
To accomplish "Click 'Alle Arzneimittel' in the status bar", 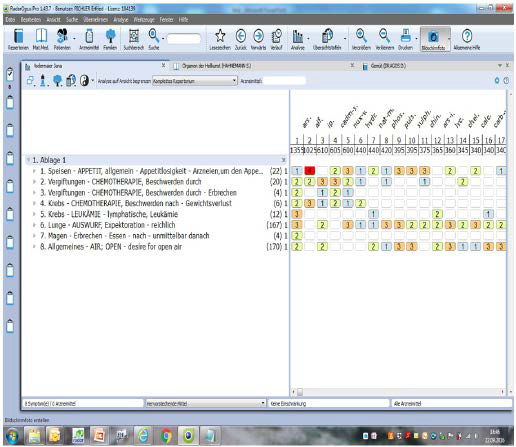I will (452, 404).
